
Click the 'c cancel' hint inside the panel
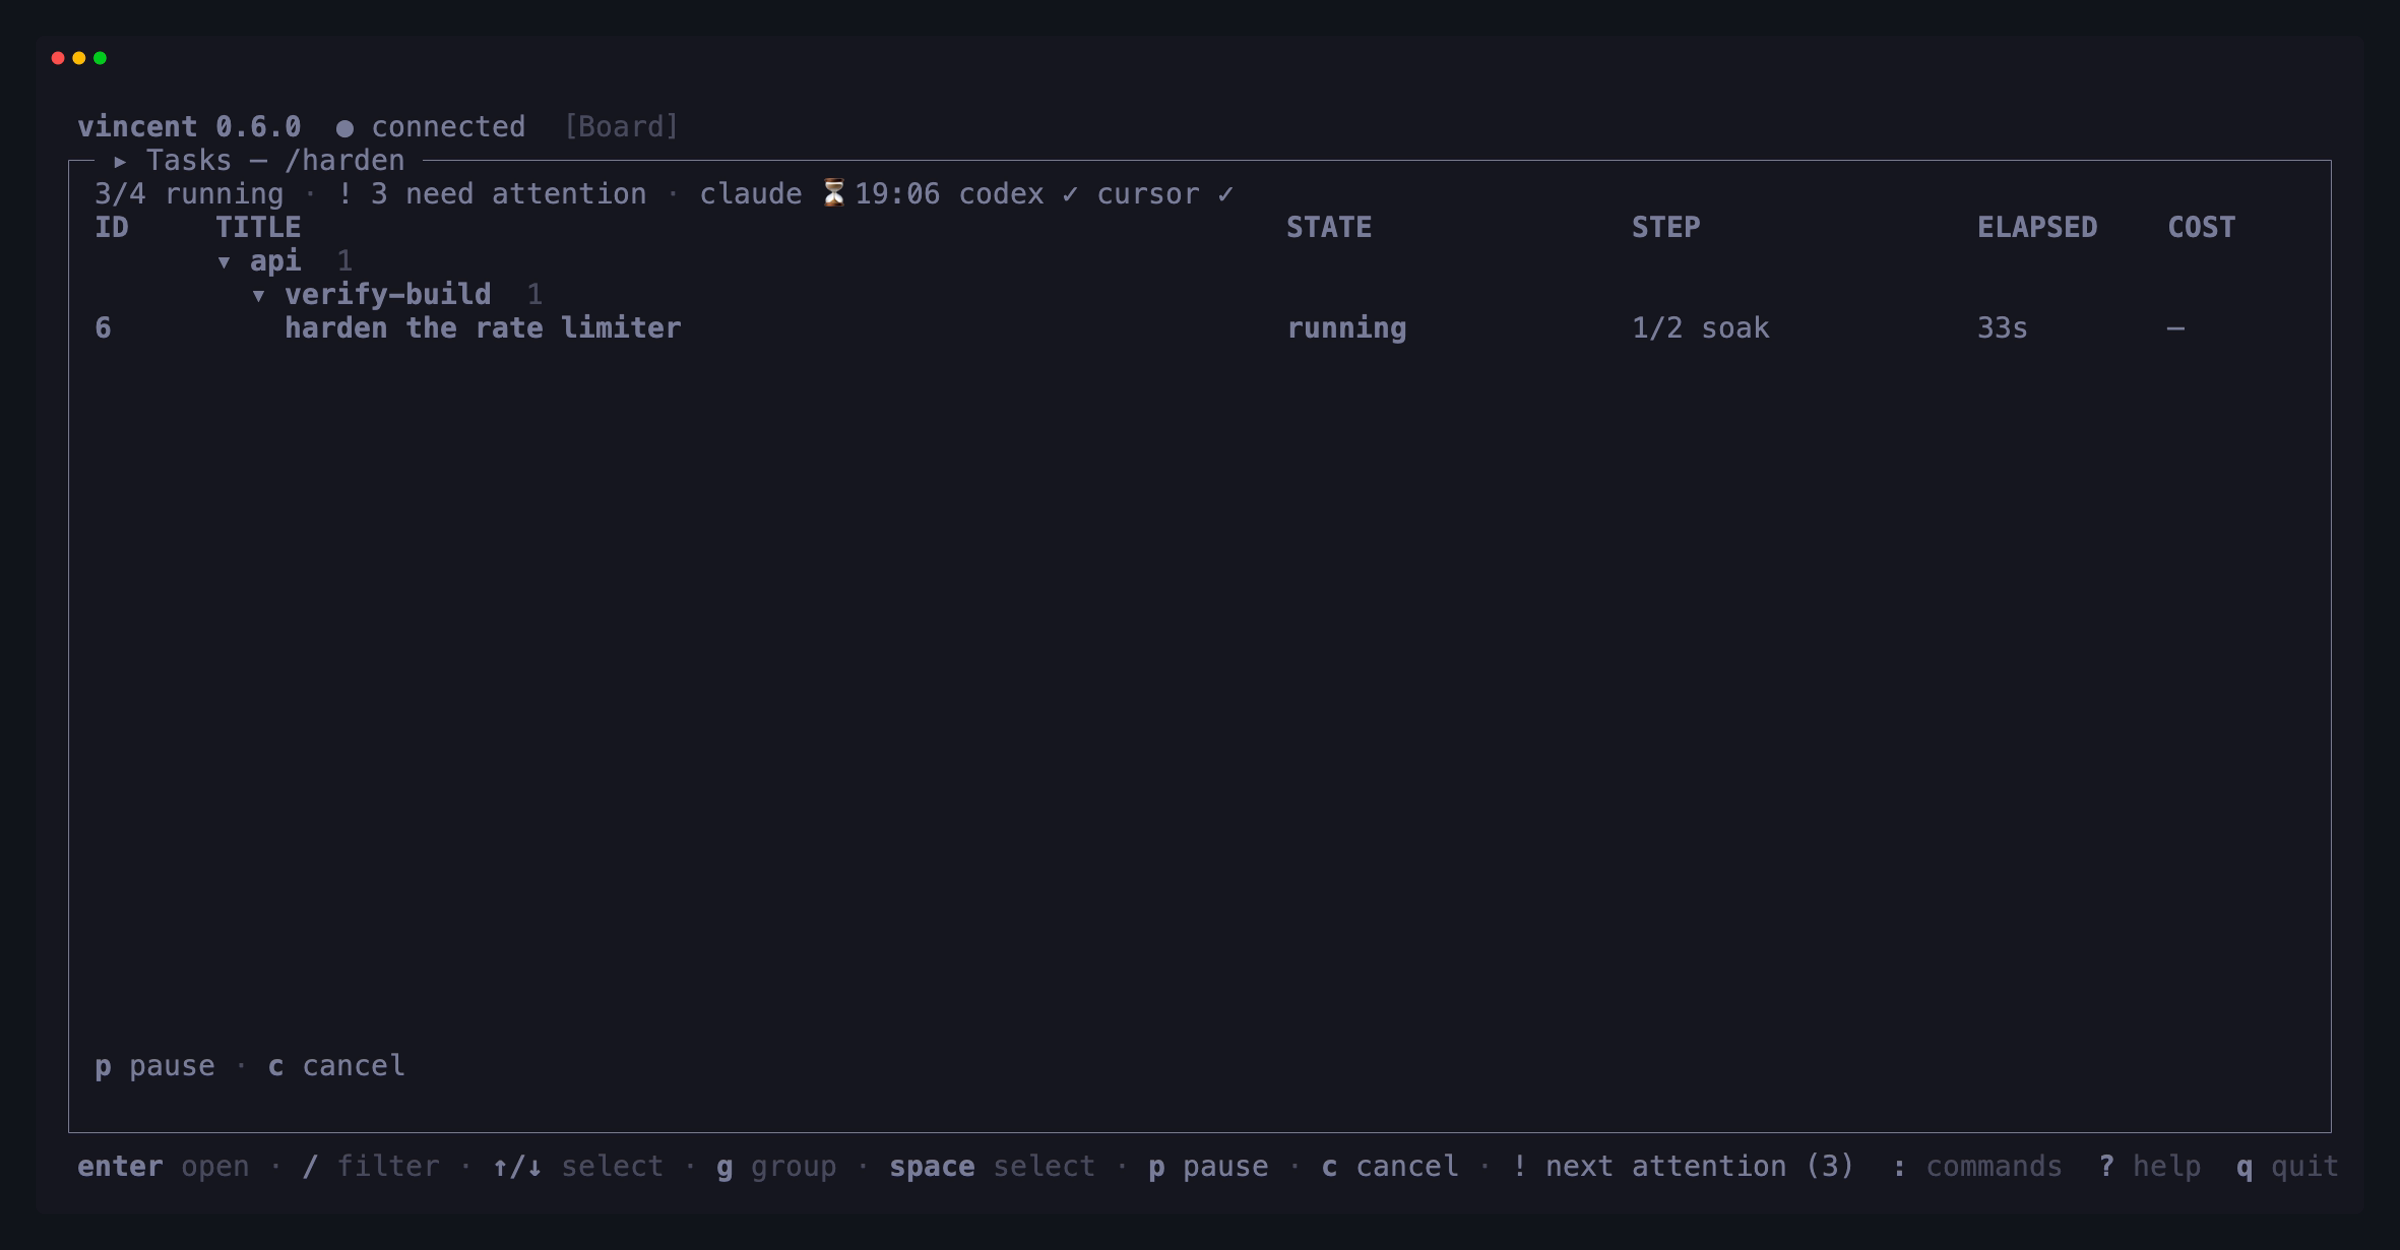pyautogui.click(x=337, y=1066)
